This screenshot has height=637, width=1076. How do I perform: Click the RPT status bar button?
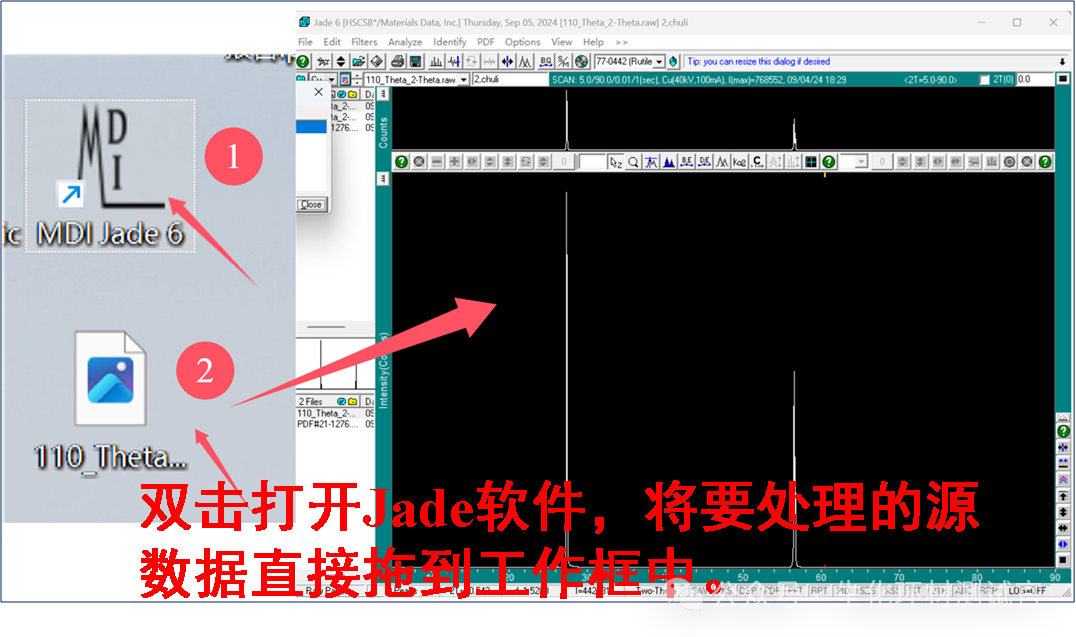point(819,590)
